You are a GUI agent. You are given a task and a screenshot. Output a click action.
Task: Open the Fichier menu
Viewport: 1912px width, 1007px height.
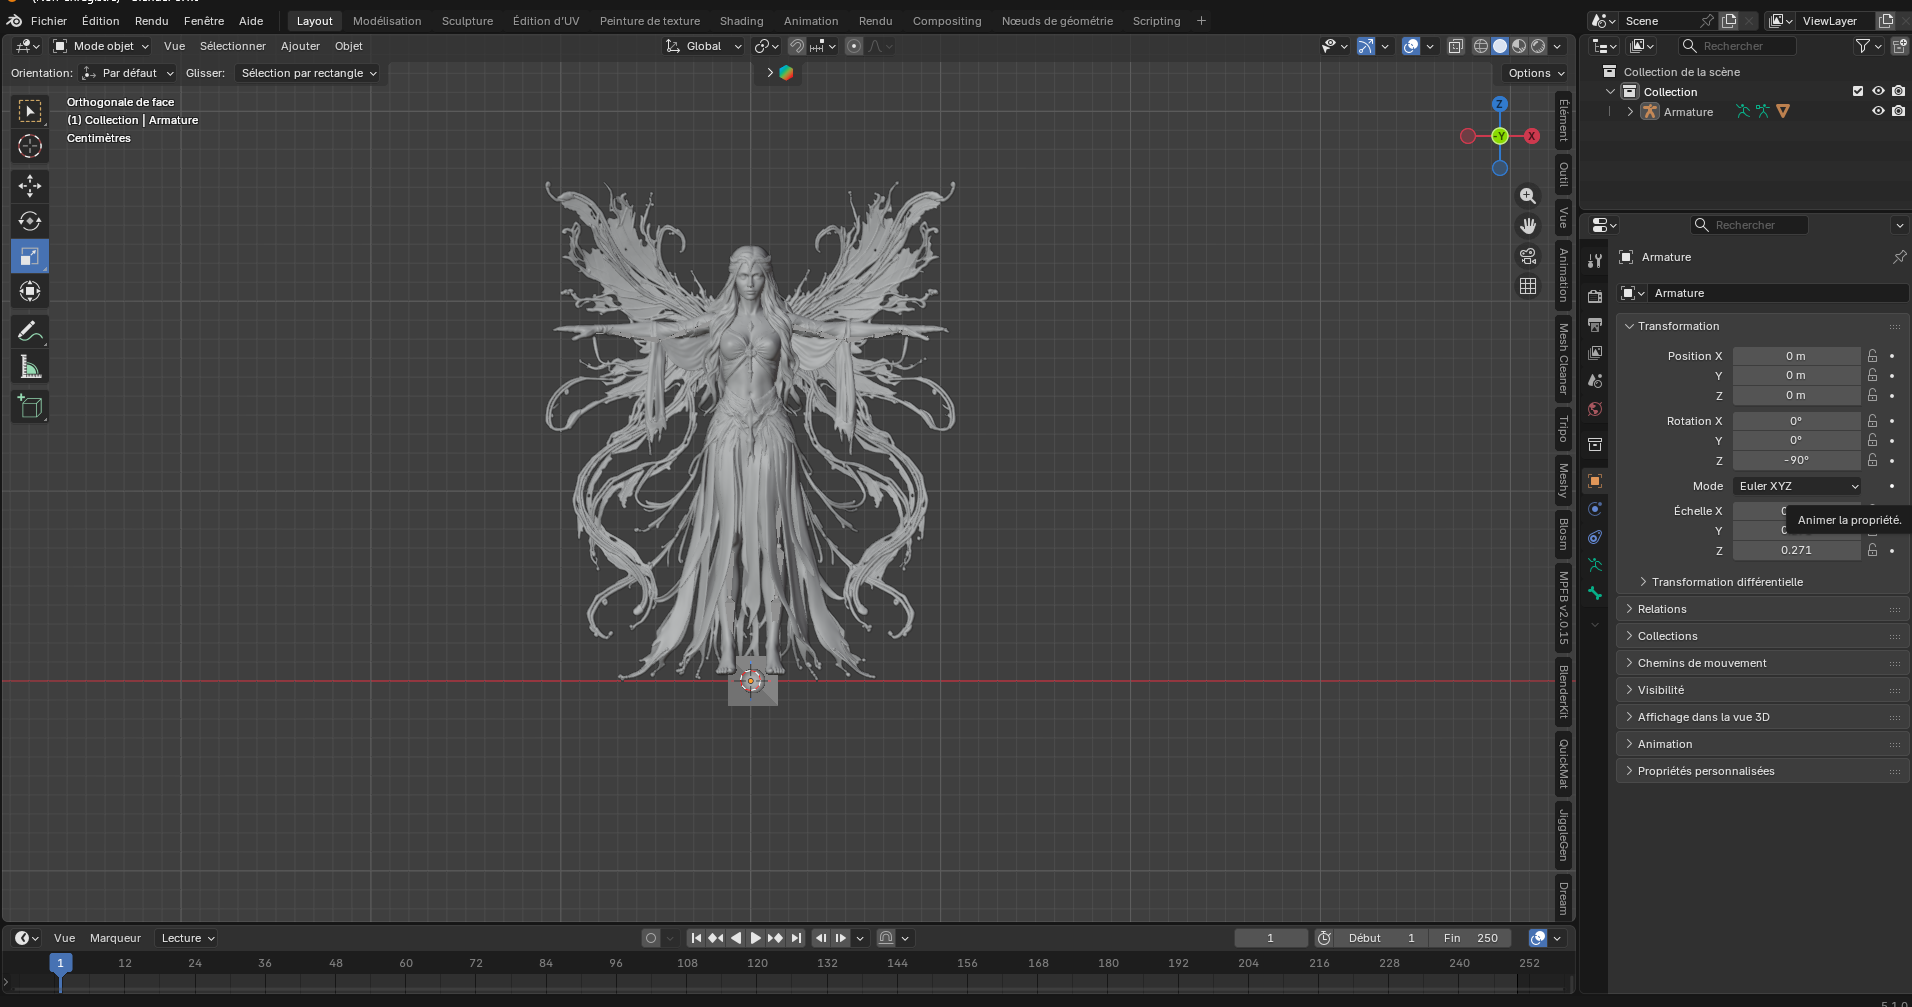tap(49, 21)
